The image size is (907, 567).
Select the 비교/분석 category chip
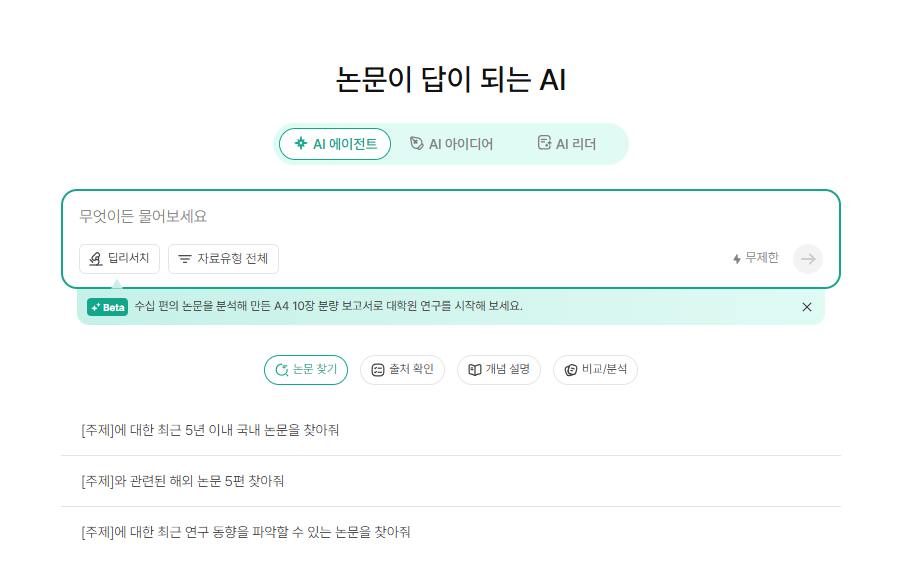coord(595,370)
